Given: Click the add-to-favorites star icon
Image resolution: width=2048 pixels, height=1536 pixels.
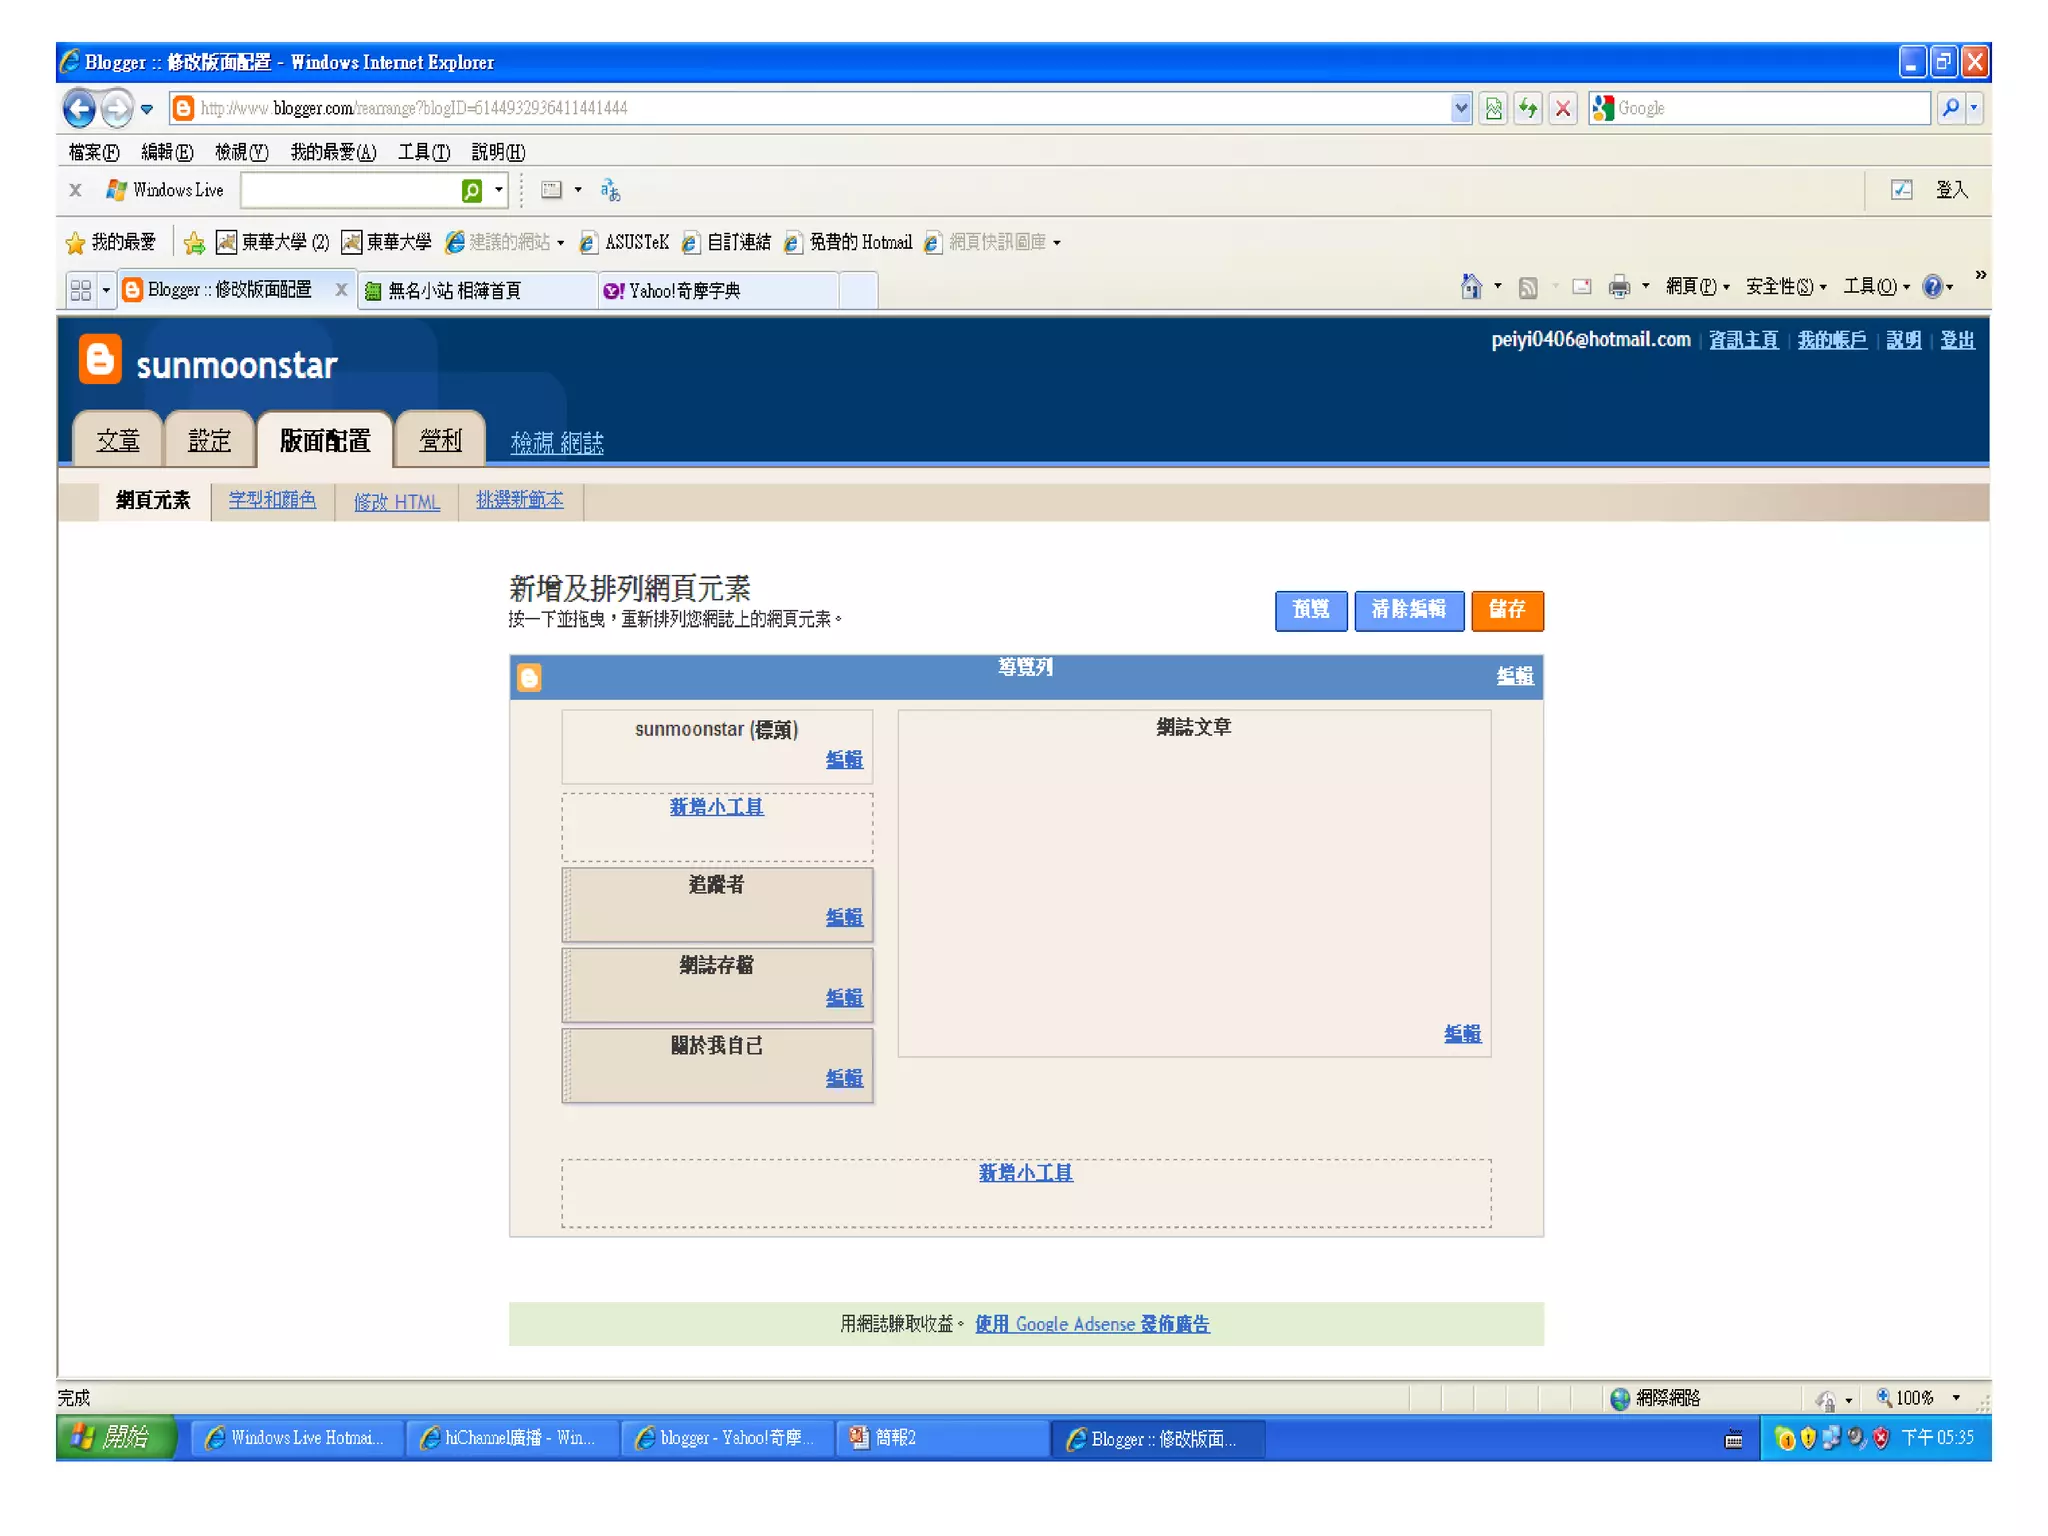Looking at the screenshot, I should (x=194, y=242).
